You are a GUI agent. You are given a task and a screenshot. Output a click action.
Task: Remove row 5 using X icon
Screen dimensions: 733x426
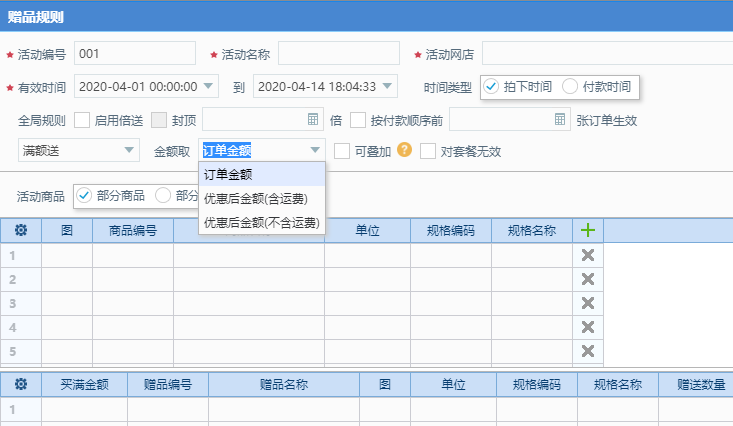click(x=588, y=351)
